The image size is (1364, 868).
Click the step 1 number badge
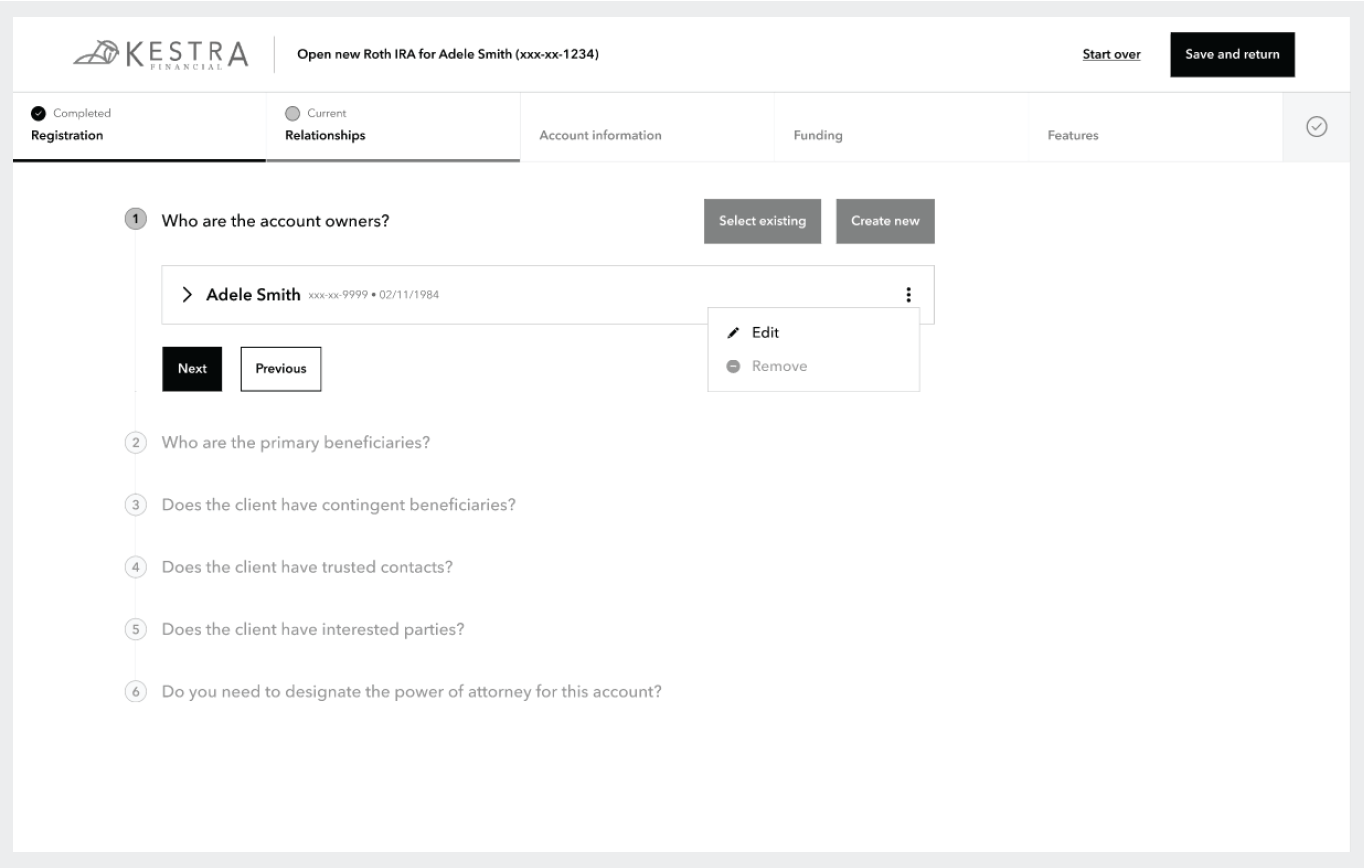134,220
